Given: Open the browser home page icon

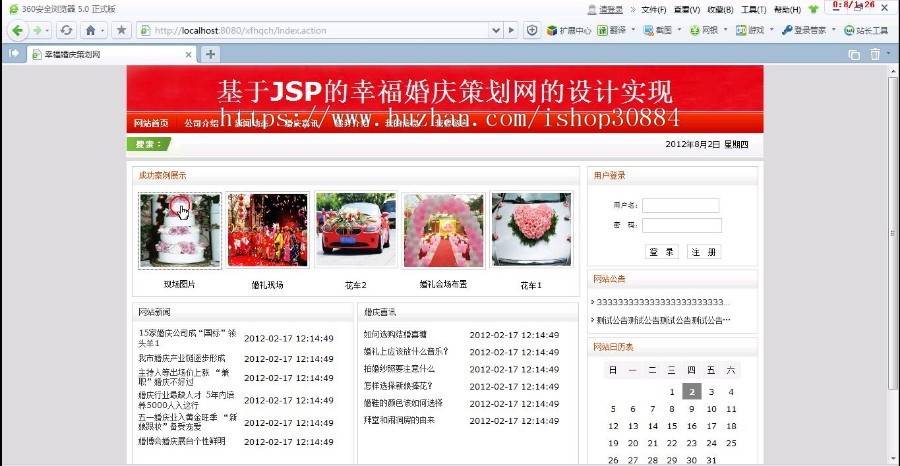Looking at the screenshot, I should [x=91, y=30].
